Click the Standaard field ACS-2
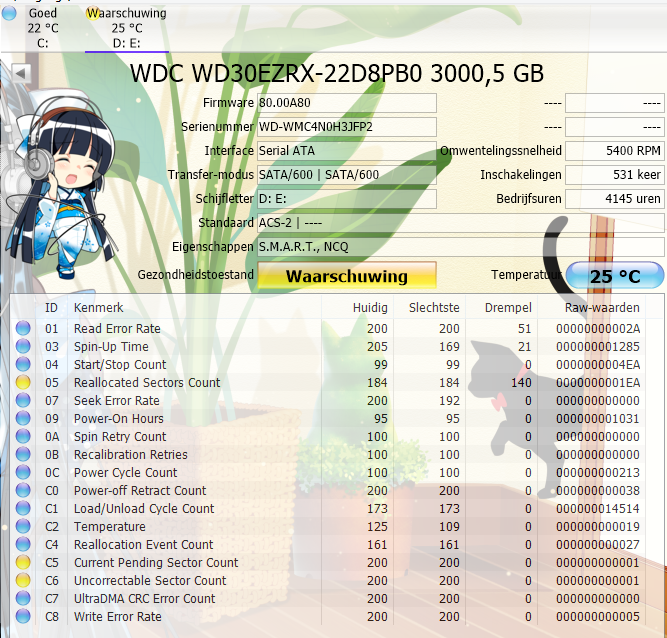This screenshot has width=667, height=638. click(x=461, y=222)
